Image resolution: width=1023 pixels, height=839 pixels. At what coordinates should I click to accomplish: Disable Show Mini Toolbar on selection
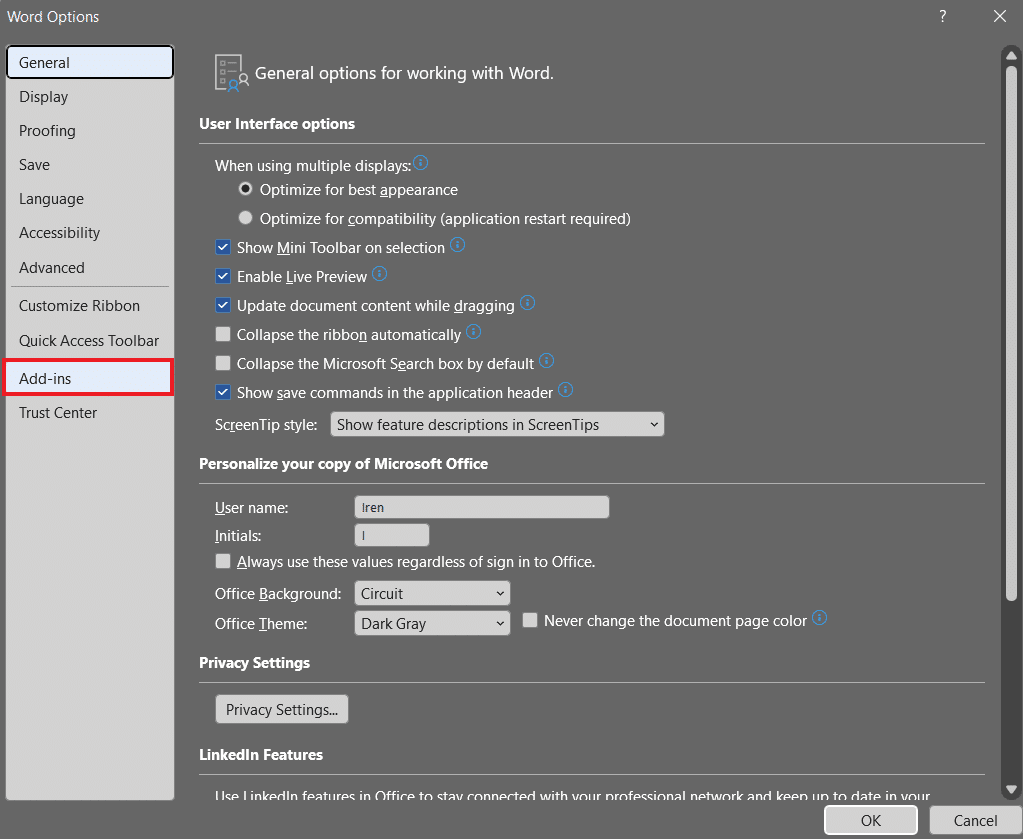223,248
